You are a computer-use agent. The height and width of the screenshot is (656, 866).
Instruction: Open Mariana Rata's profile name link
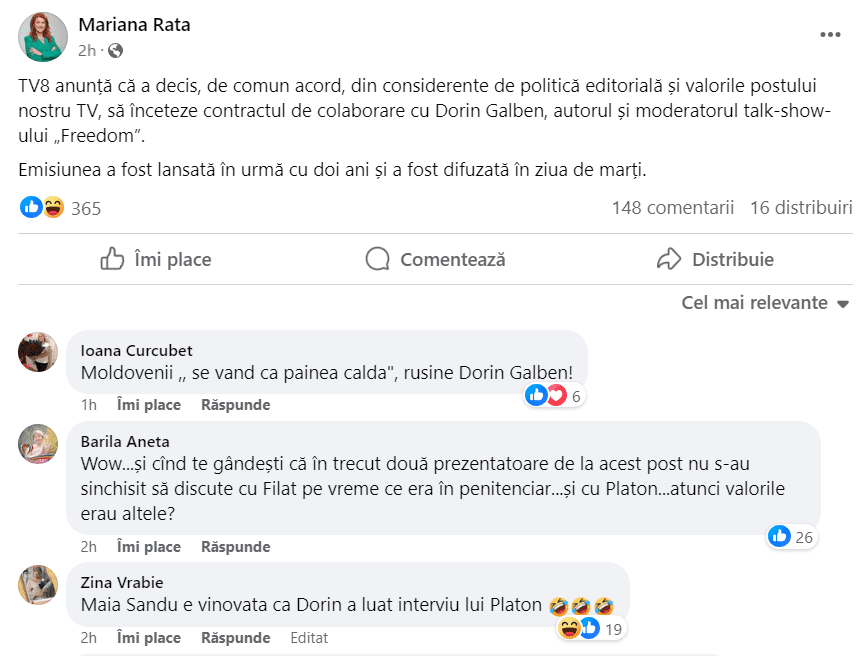134,25
